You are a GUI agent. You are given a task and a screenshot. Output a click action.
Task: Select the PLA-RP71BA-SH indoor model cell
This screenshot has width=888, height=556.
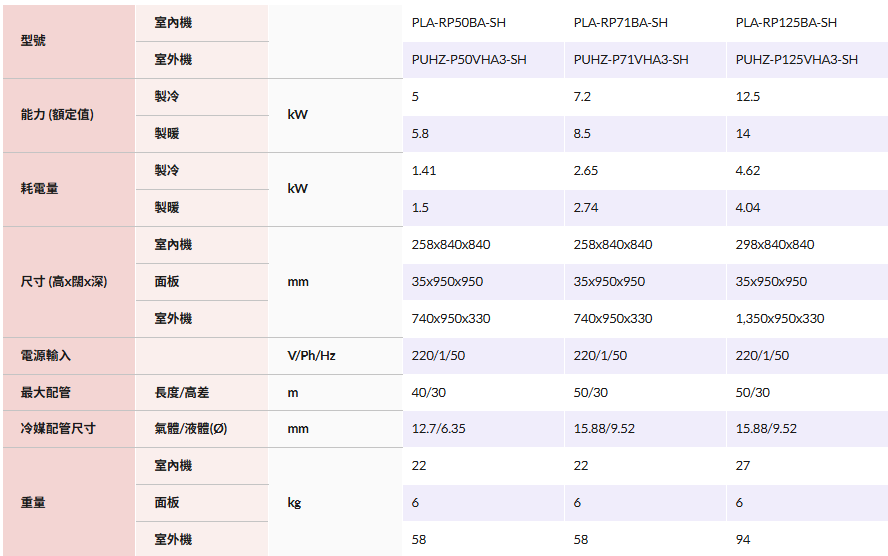[x=645, y=23]
